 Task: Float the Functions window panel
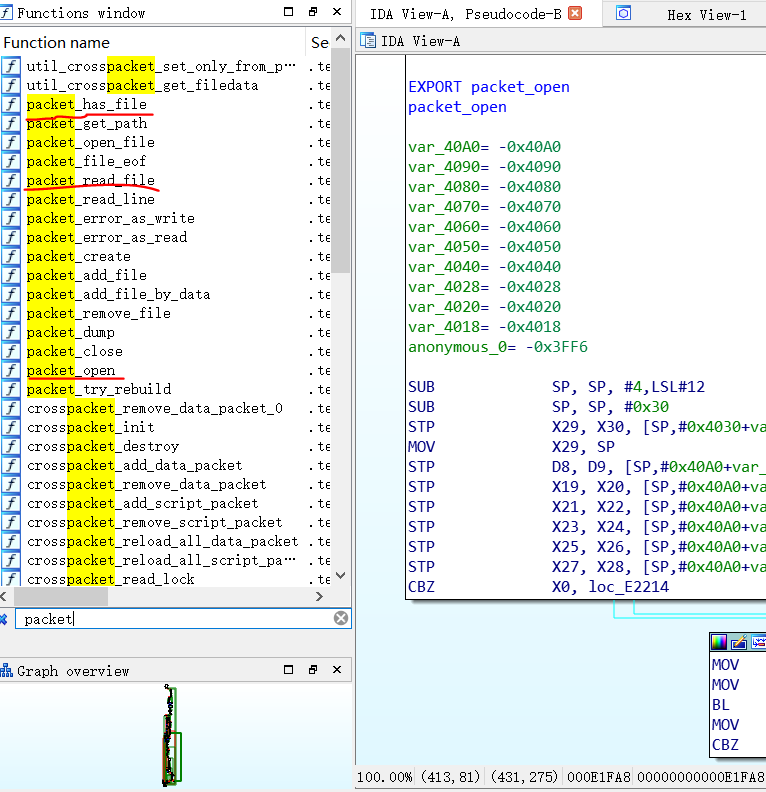point(313,13)
